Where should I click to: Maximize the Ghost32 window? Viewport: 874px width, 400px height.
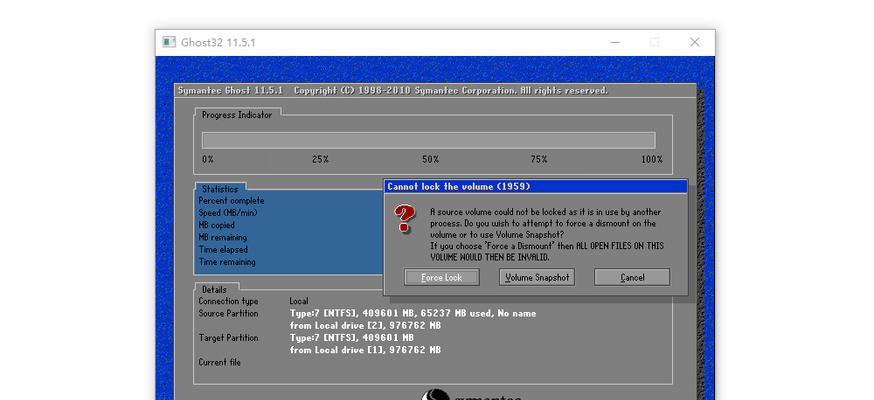655,42
